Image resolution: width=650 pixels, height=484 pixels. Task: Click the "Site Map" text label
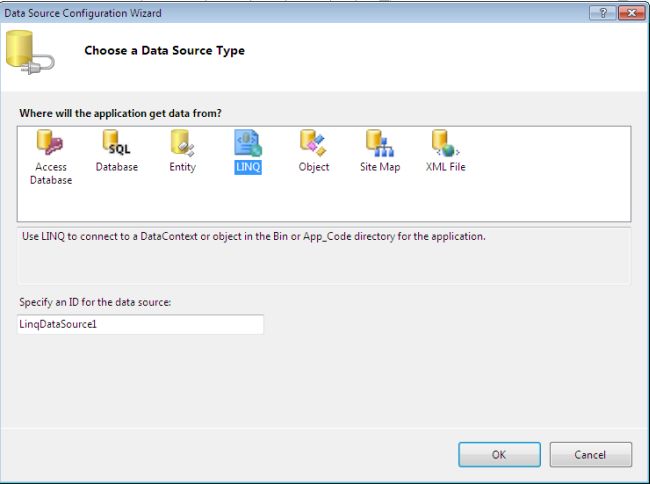[x=380, y=167]
